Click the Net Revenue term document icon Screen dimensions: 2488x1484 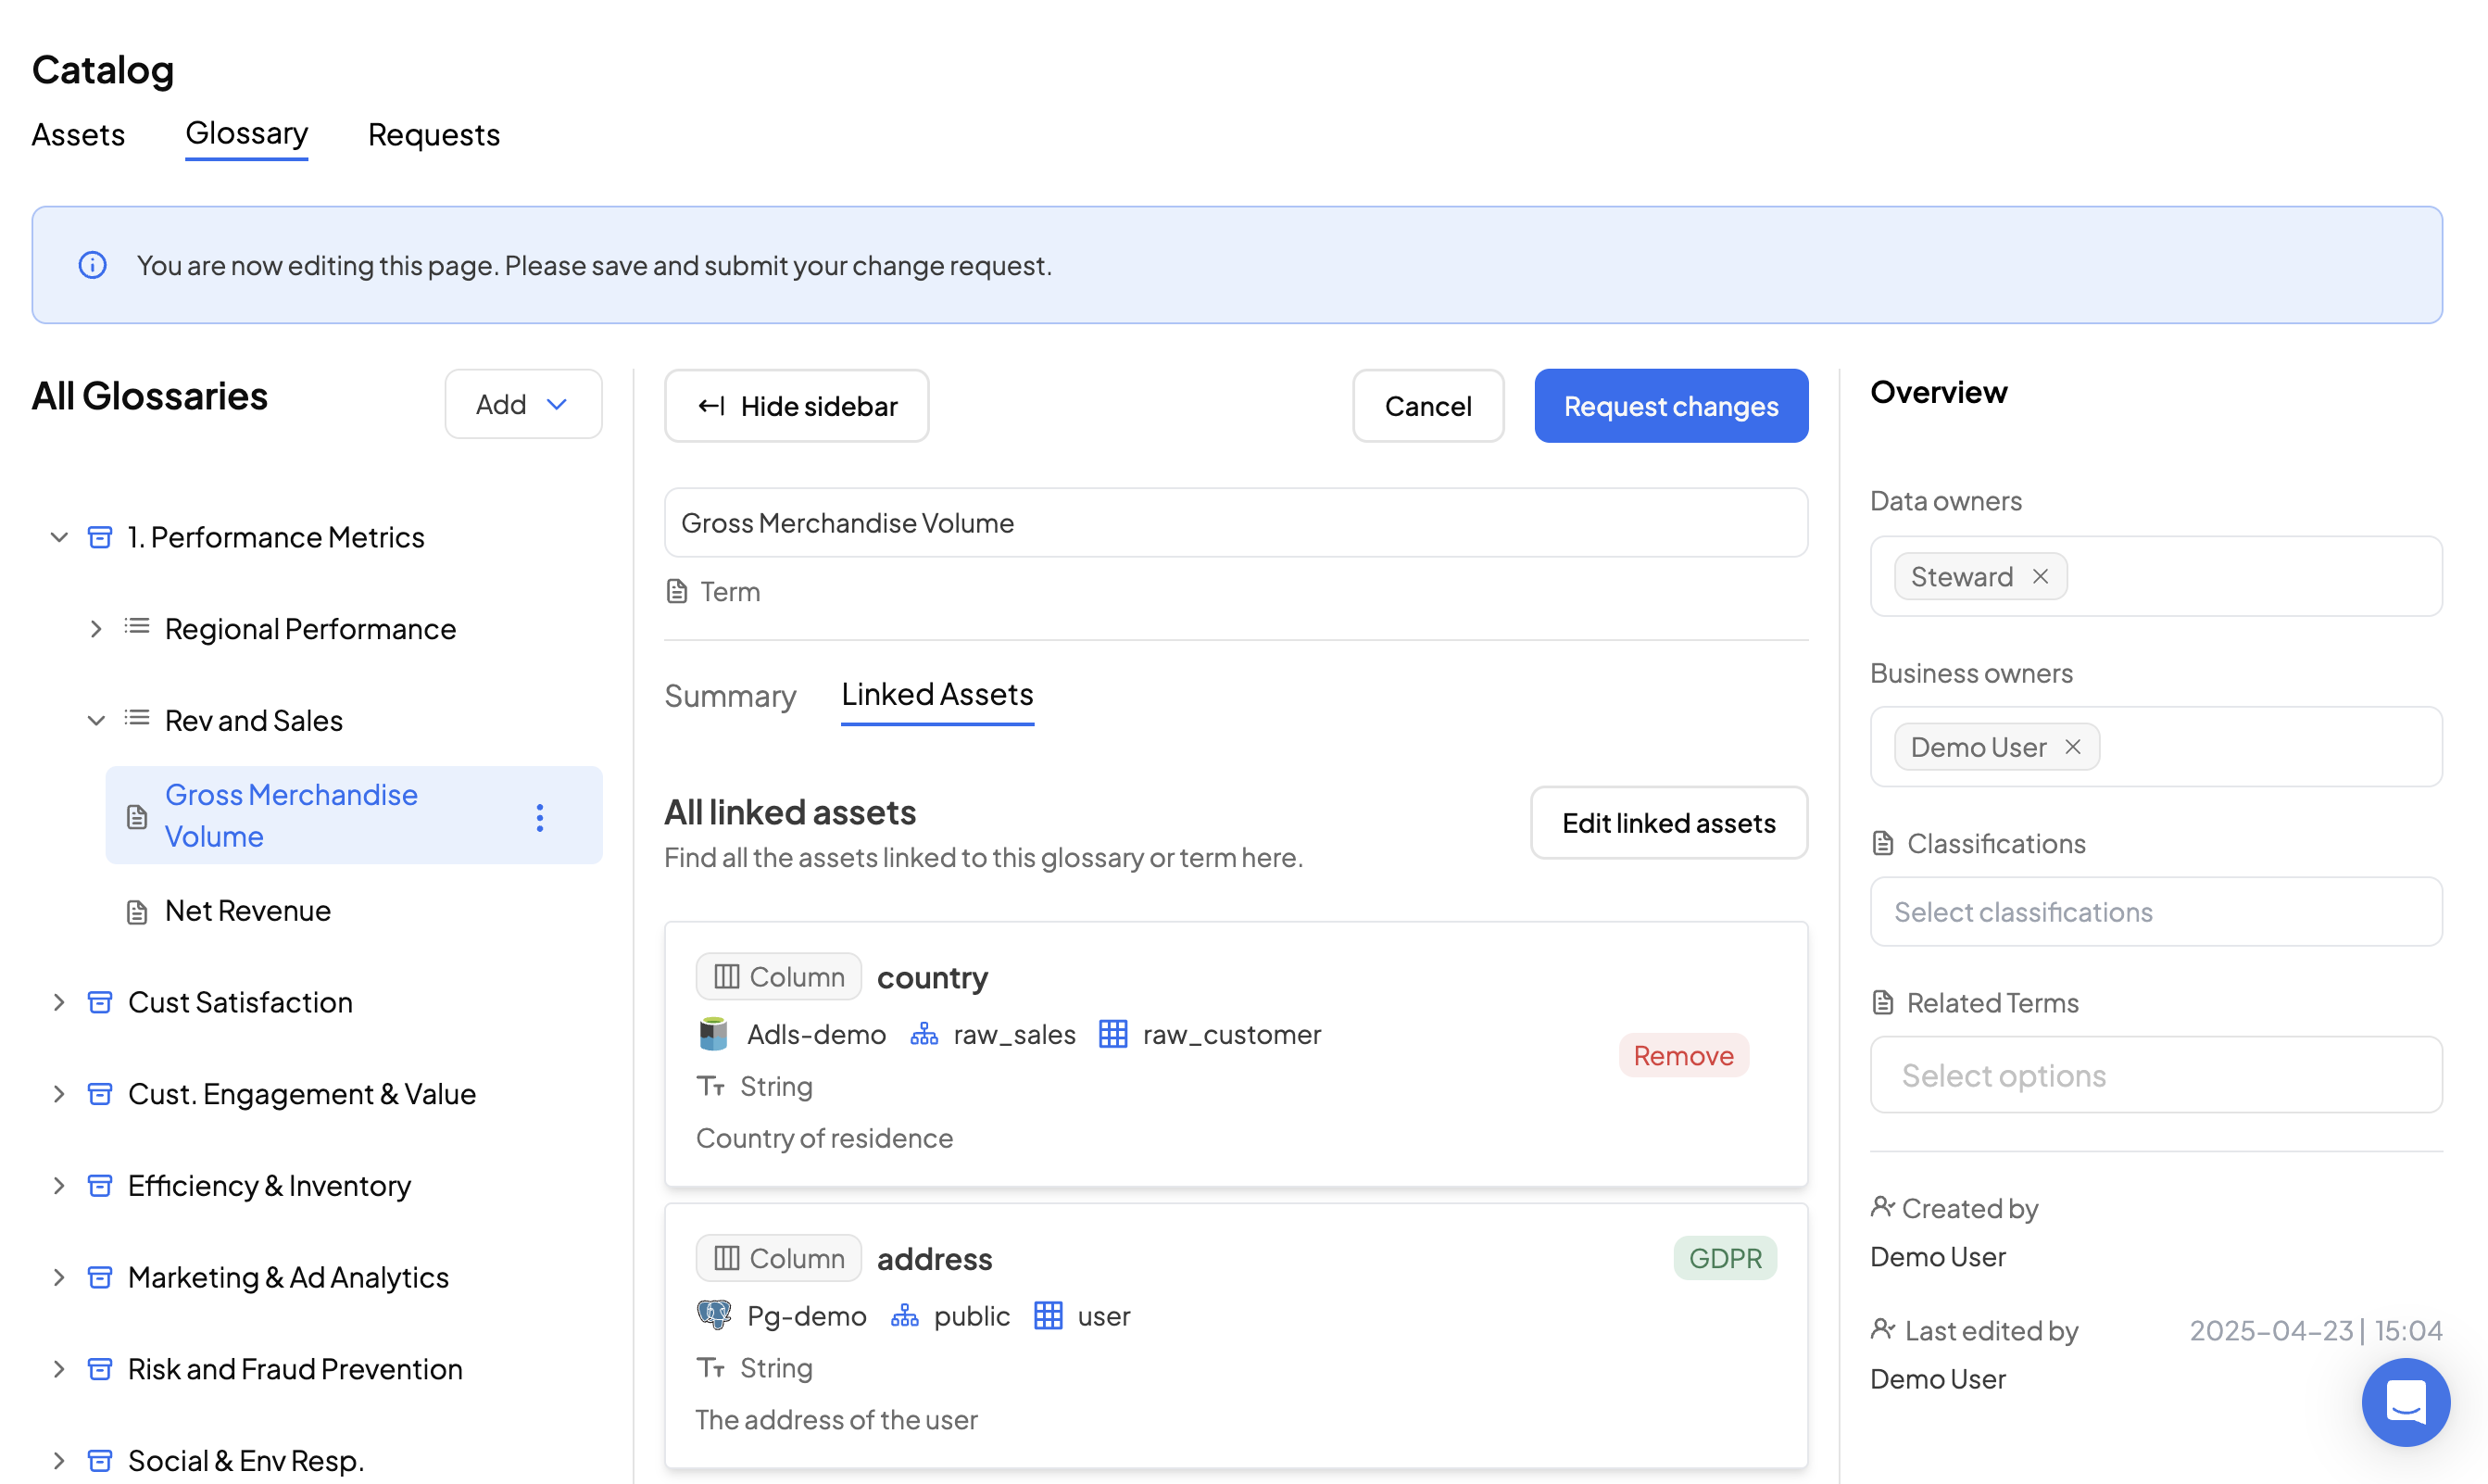(x=137, y=911)
